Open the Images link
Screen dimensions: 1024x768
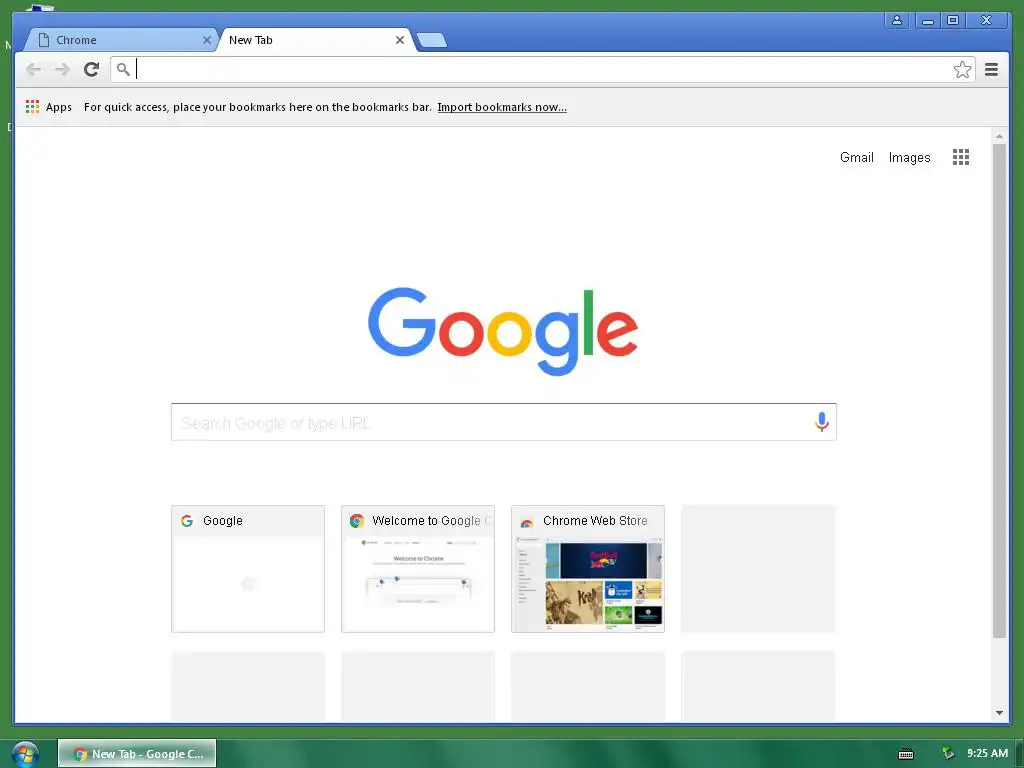click(x=909, y=157)
